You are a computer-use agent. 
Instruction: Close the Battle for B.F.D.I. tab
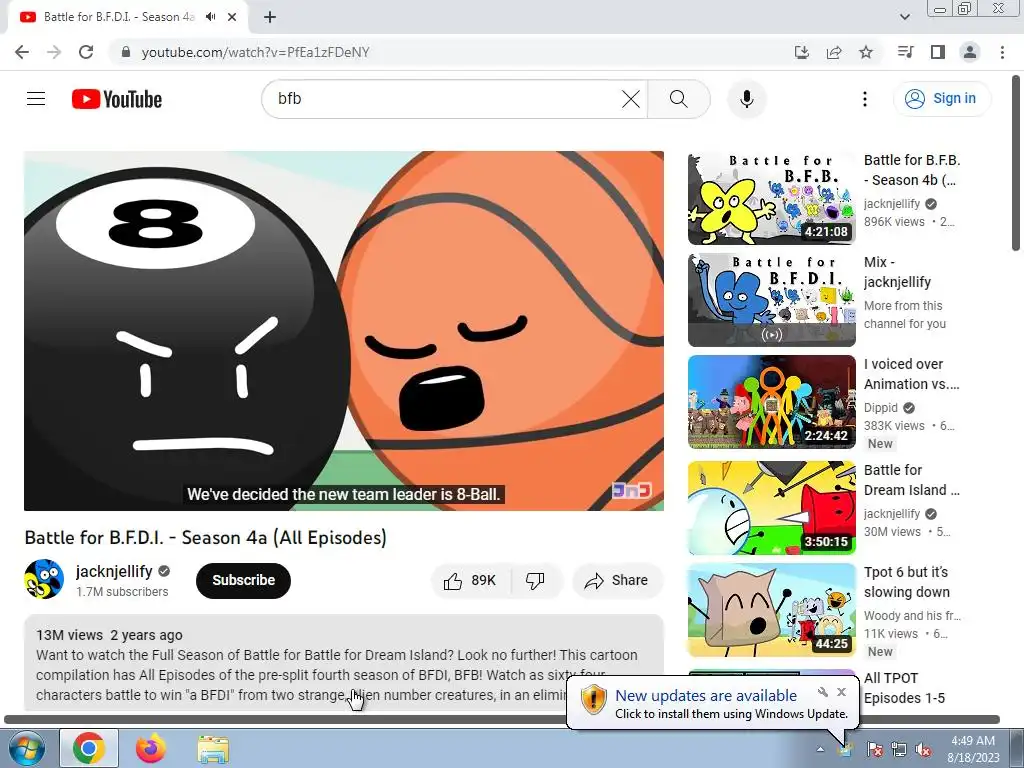(x=232, y=17)
